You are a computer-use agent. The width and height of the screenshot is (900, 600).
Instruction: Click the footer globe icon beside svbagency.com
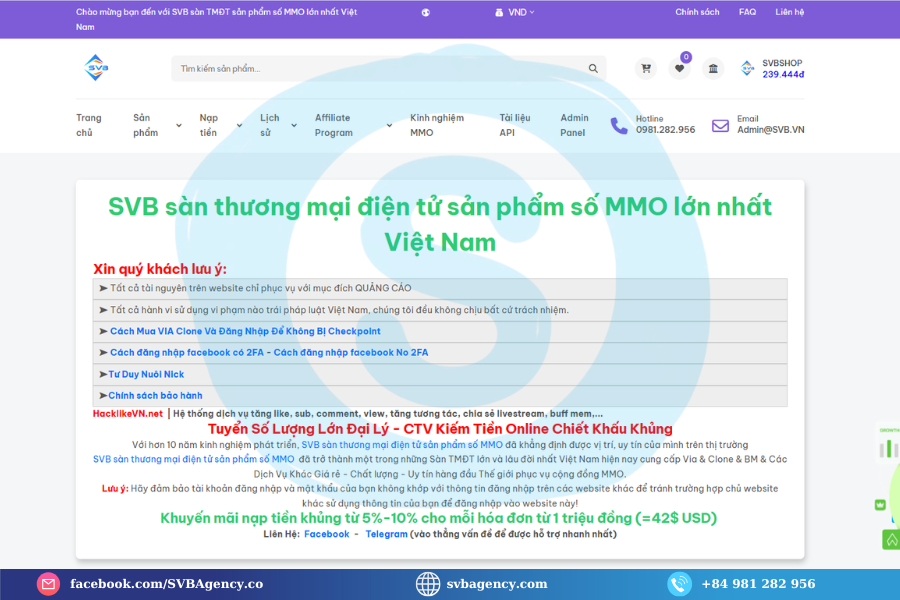click(427, 584)
